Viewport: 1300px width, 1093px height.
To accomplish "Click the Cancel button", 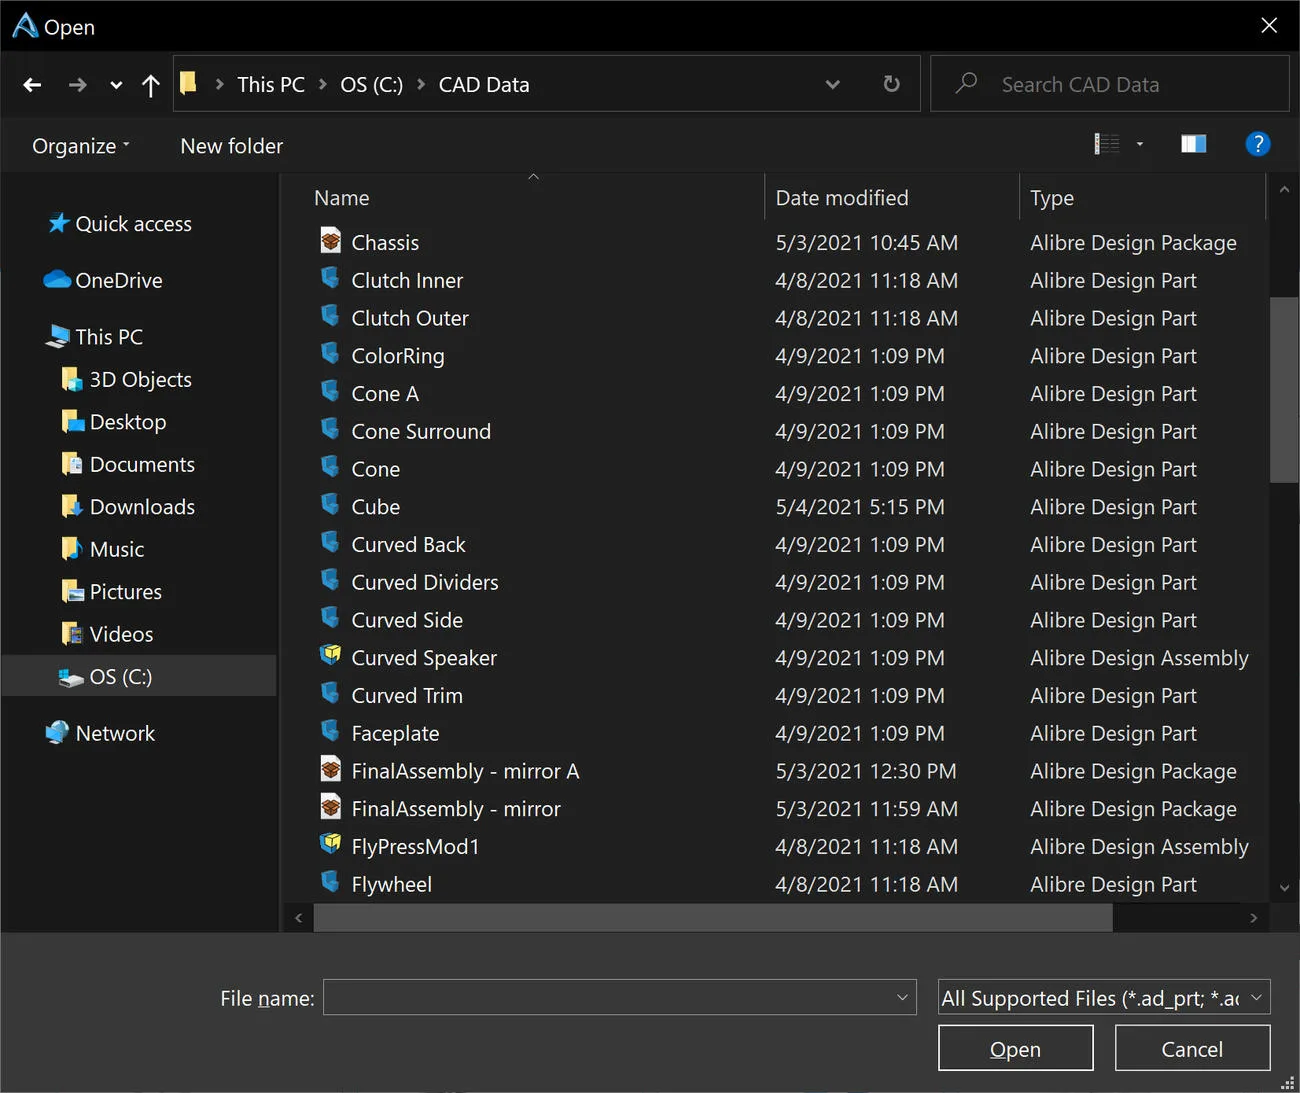I will (1192, 1048).
